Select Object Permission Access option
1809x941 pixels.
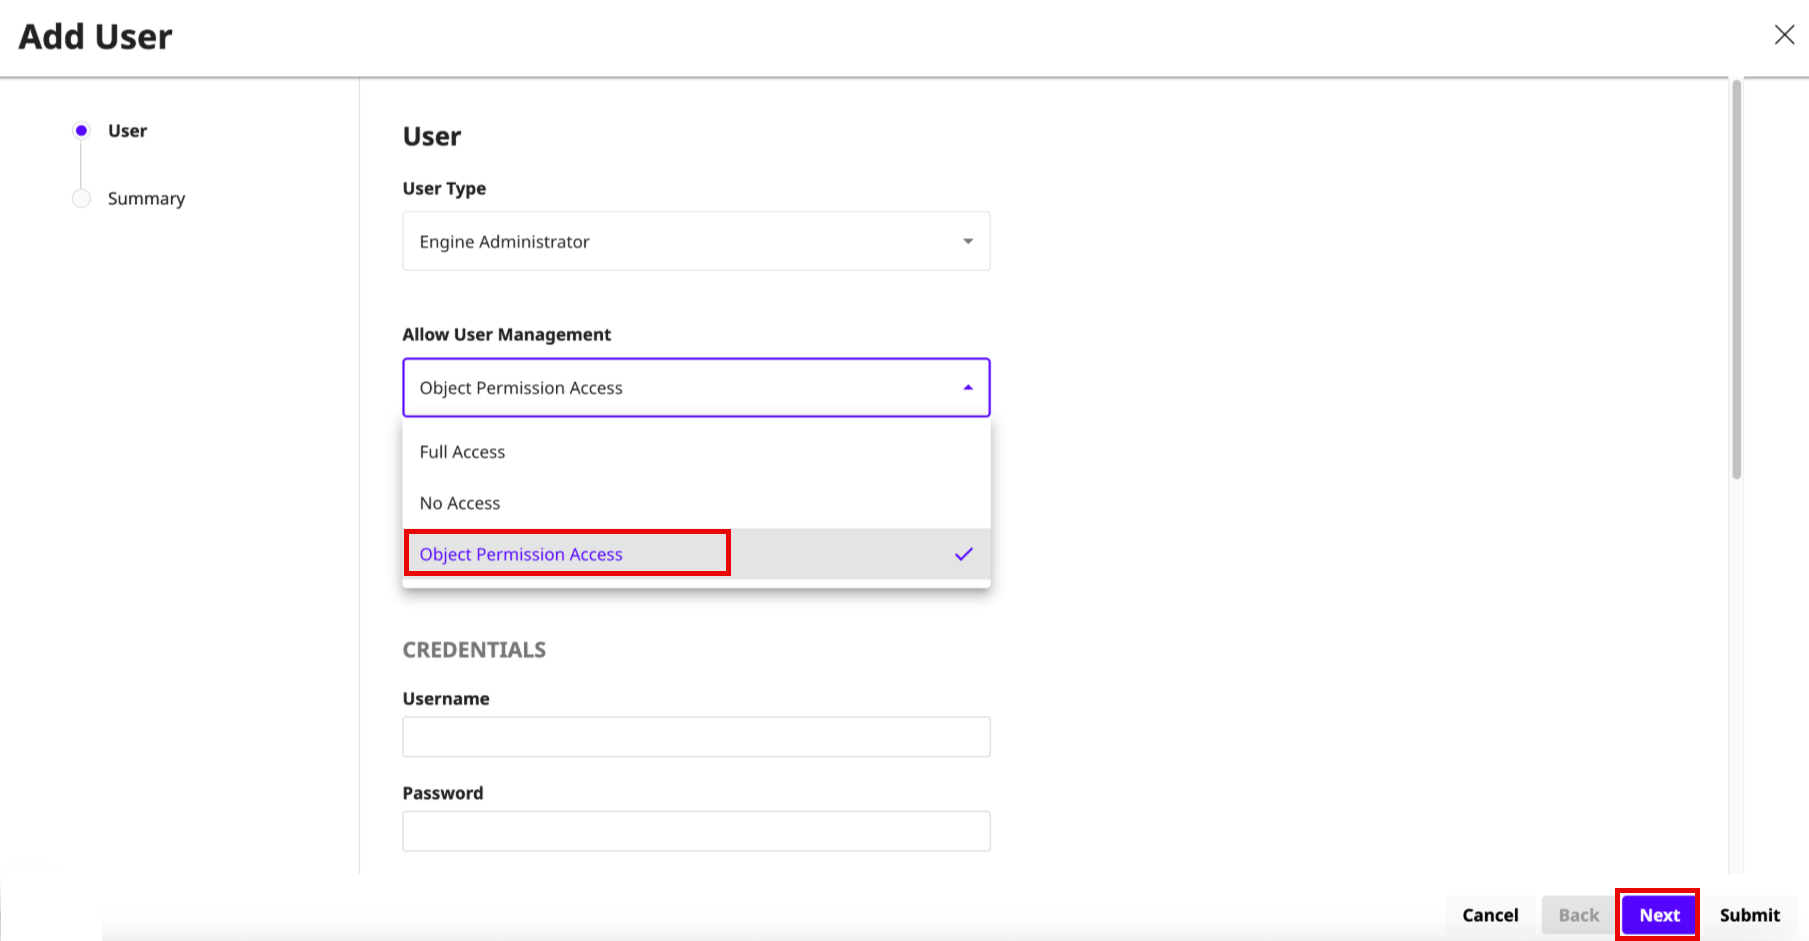click(x=521, y=553)
